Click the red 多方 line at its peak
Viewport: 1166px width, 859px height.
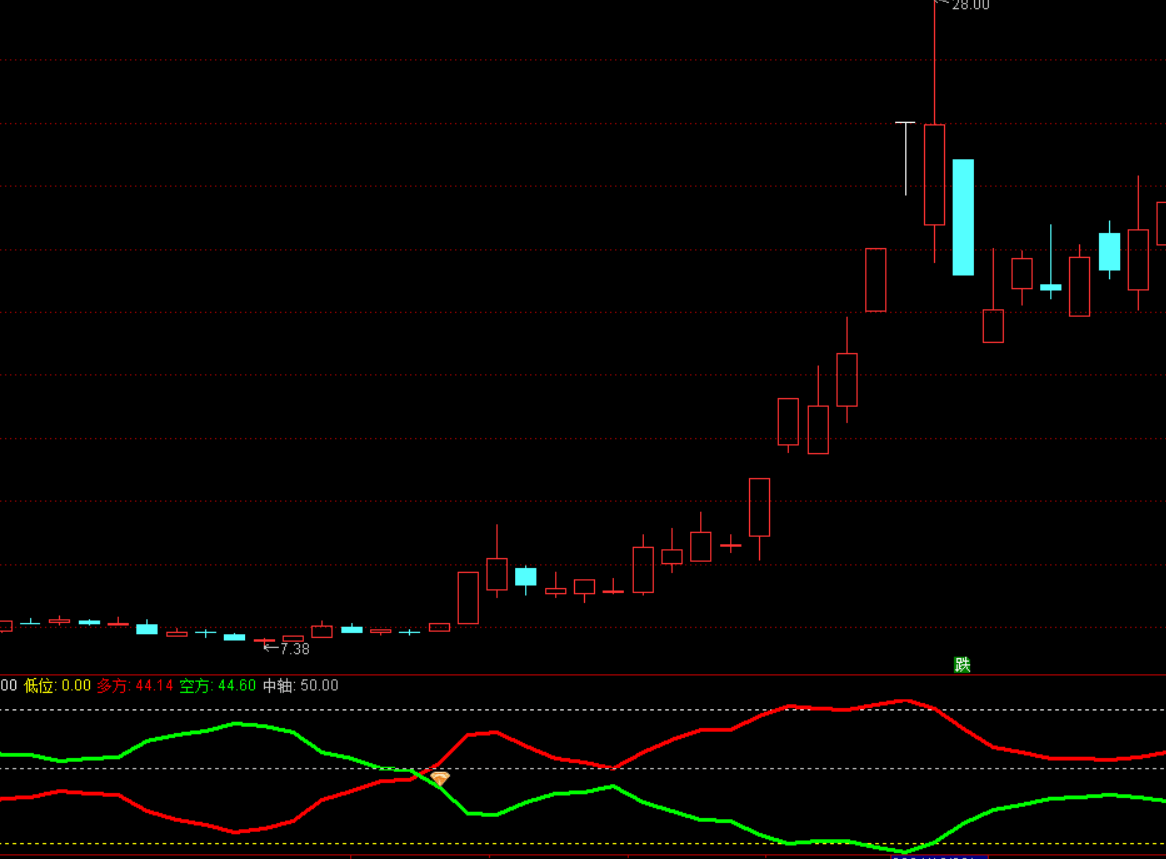pos(905,700)
